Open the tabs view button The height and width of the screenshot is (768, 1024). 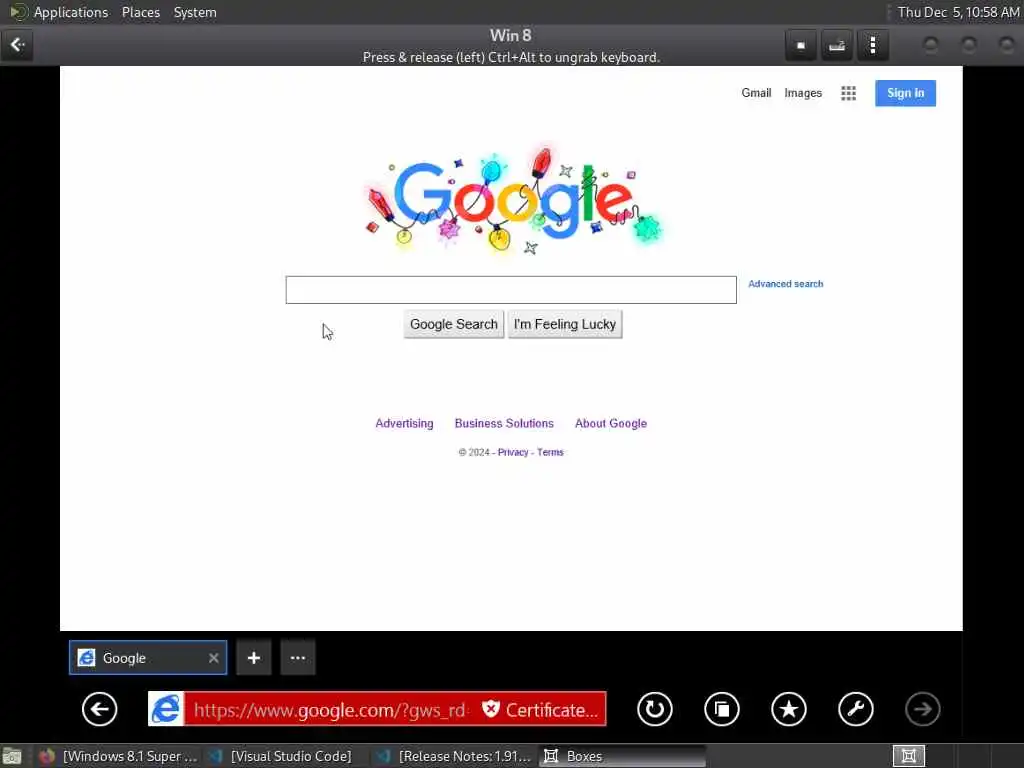click(x=722, y=709)
